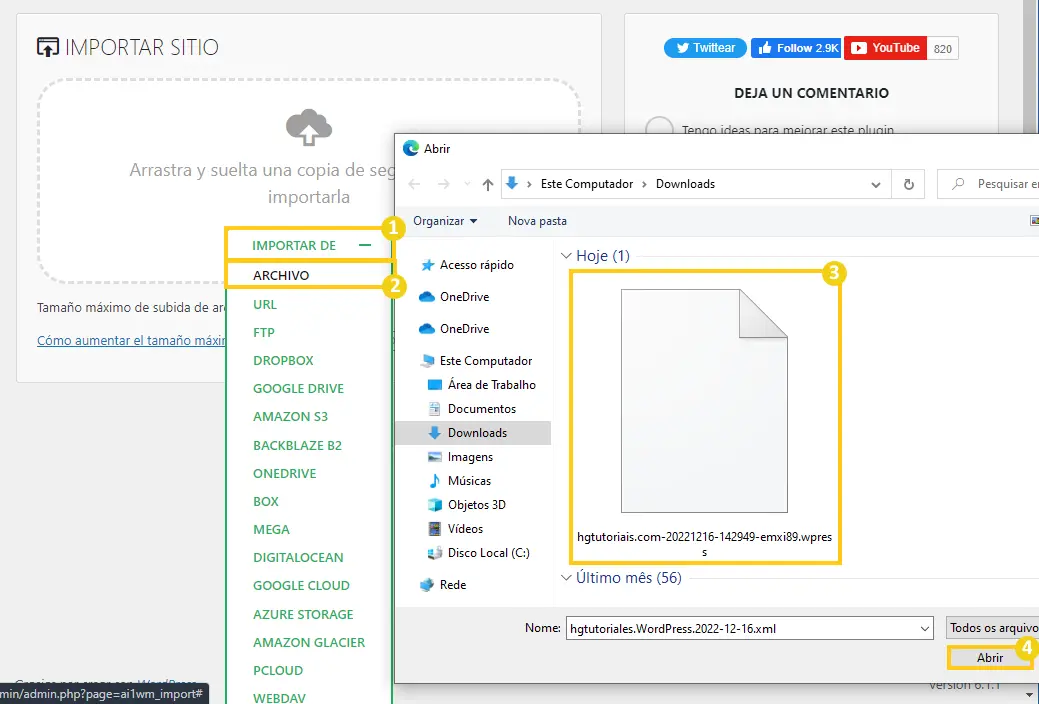This screenshot has height=704, width=1039.
Task: Open the Organizar dropdown menu
Action: tap(445, 221)
